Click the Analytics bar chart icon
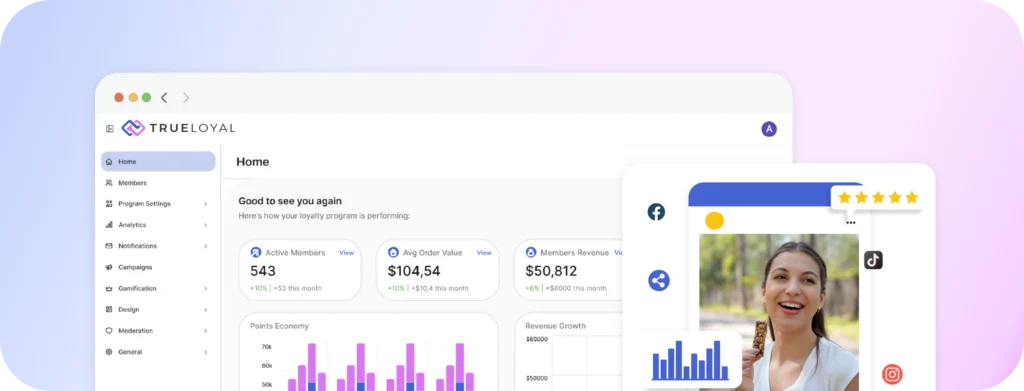Image resolution: width=1024 pixels, height=391 pixels. click(109, 225)
